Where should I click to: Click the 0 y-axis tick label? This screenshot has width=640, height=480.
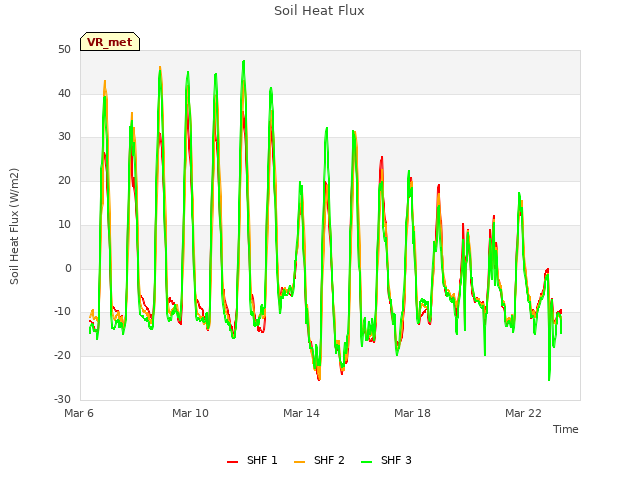tap(68, 269)
